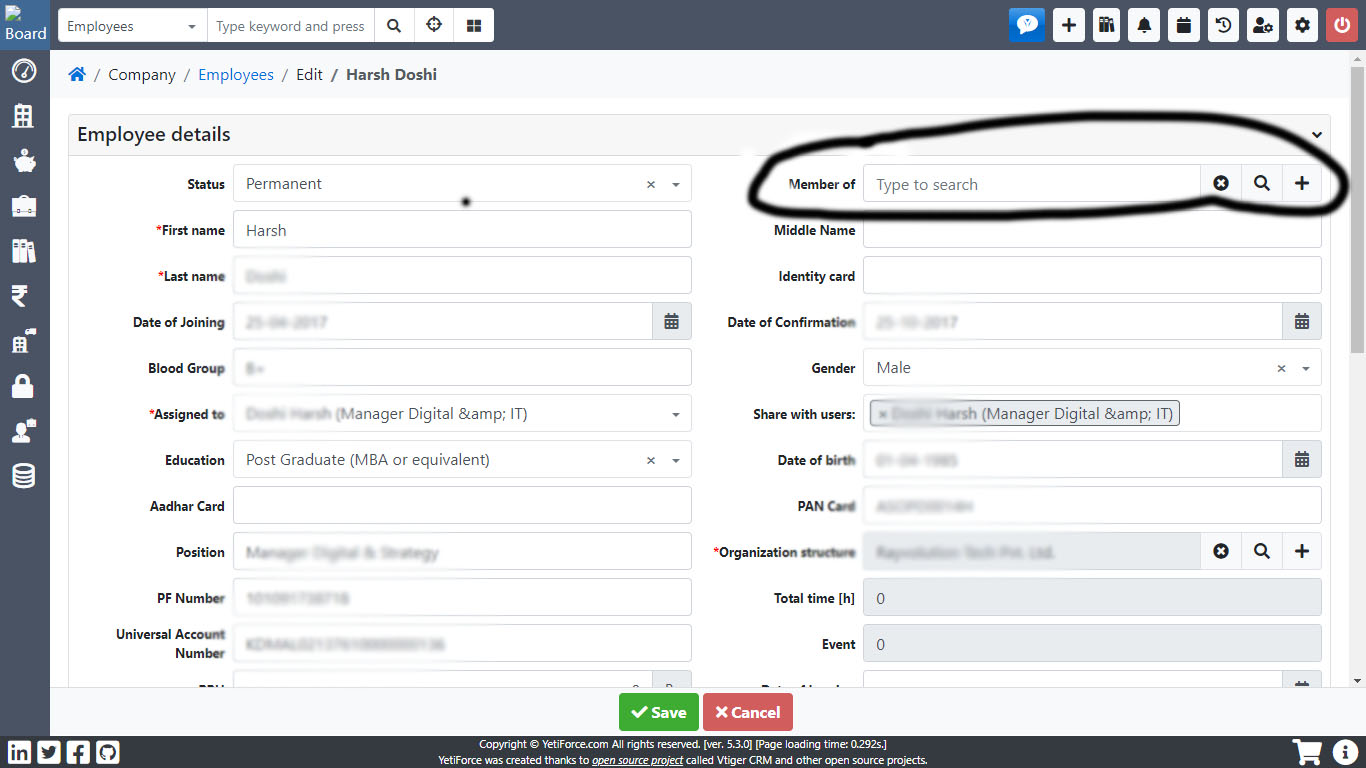The height and width of the screenshot is (768, 1366).
Task: Open the Education dropdown
Action: tap(462, 460)
